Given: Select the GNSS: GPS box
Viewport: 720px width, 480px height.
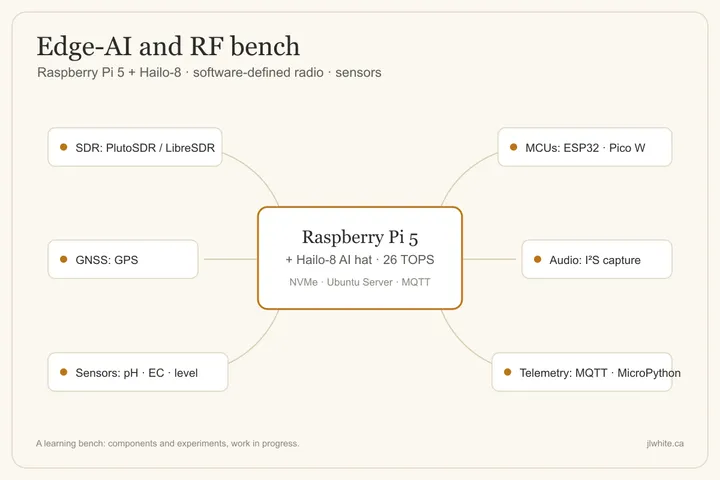Looking at the screenshot, I should [x=123, y=259].
